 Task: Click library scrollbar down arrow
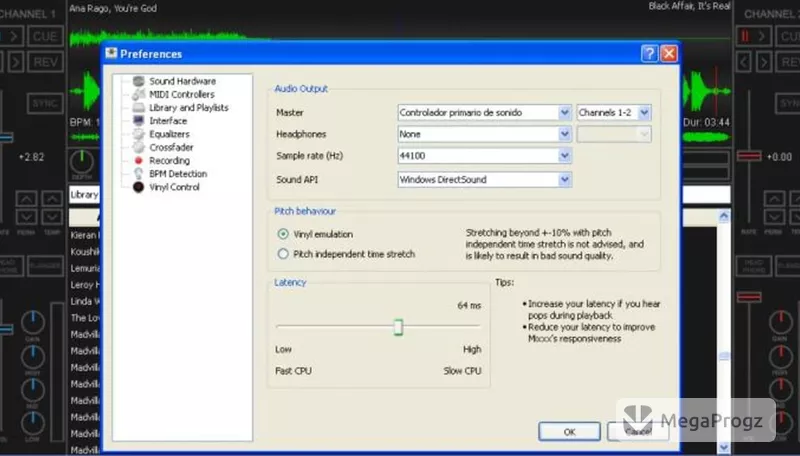[723, 447]
